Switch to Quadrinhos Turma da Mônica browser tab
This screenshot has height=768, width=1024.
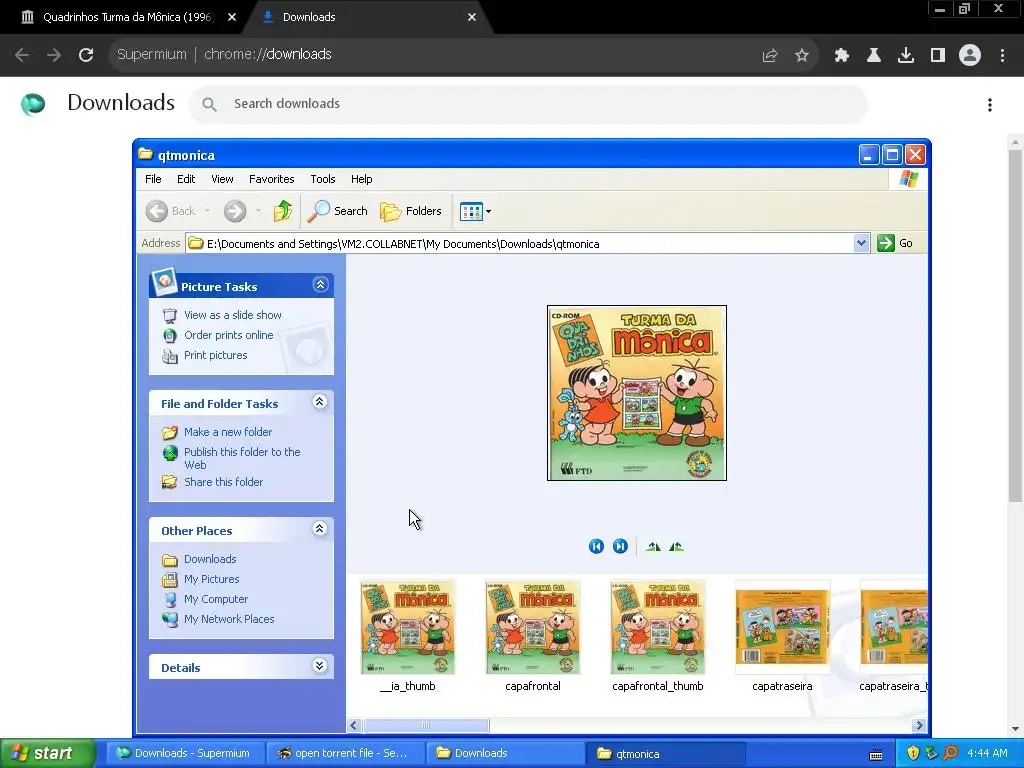[127, 17]
